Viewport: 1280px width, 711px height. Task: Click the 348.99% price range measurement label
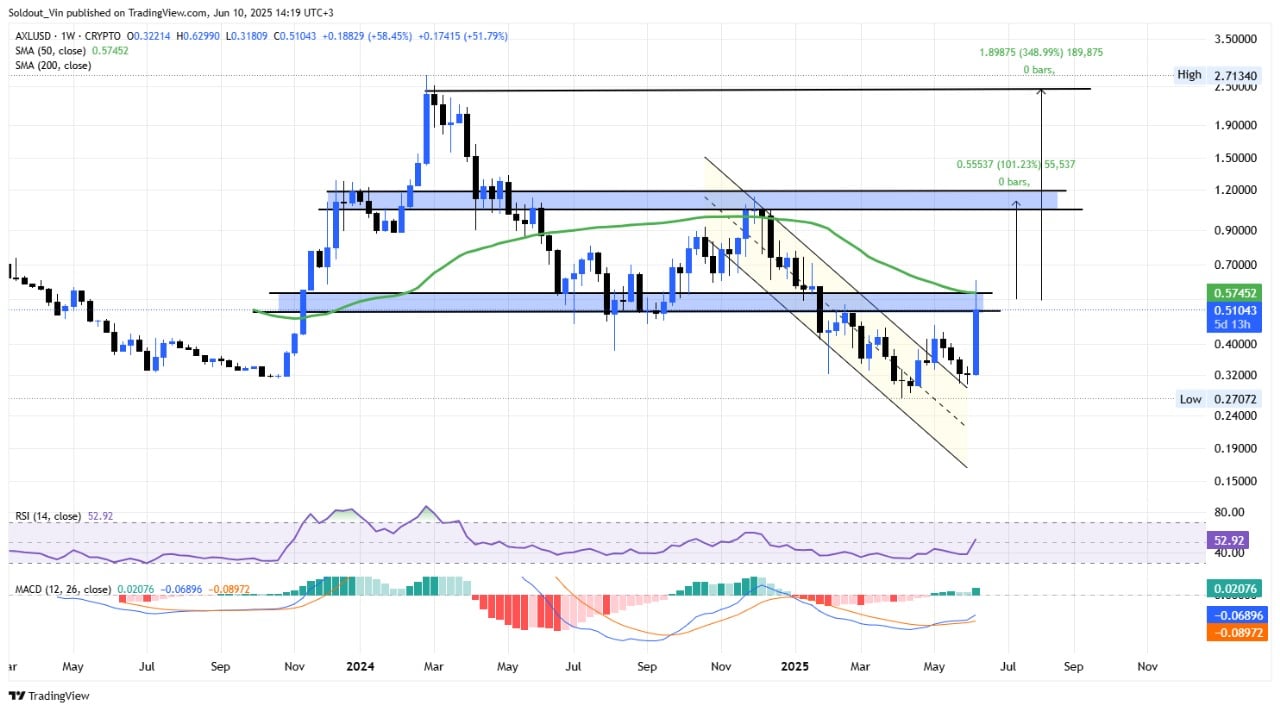click(1041, 53)
